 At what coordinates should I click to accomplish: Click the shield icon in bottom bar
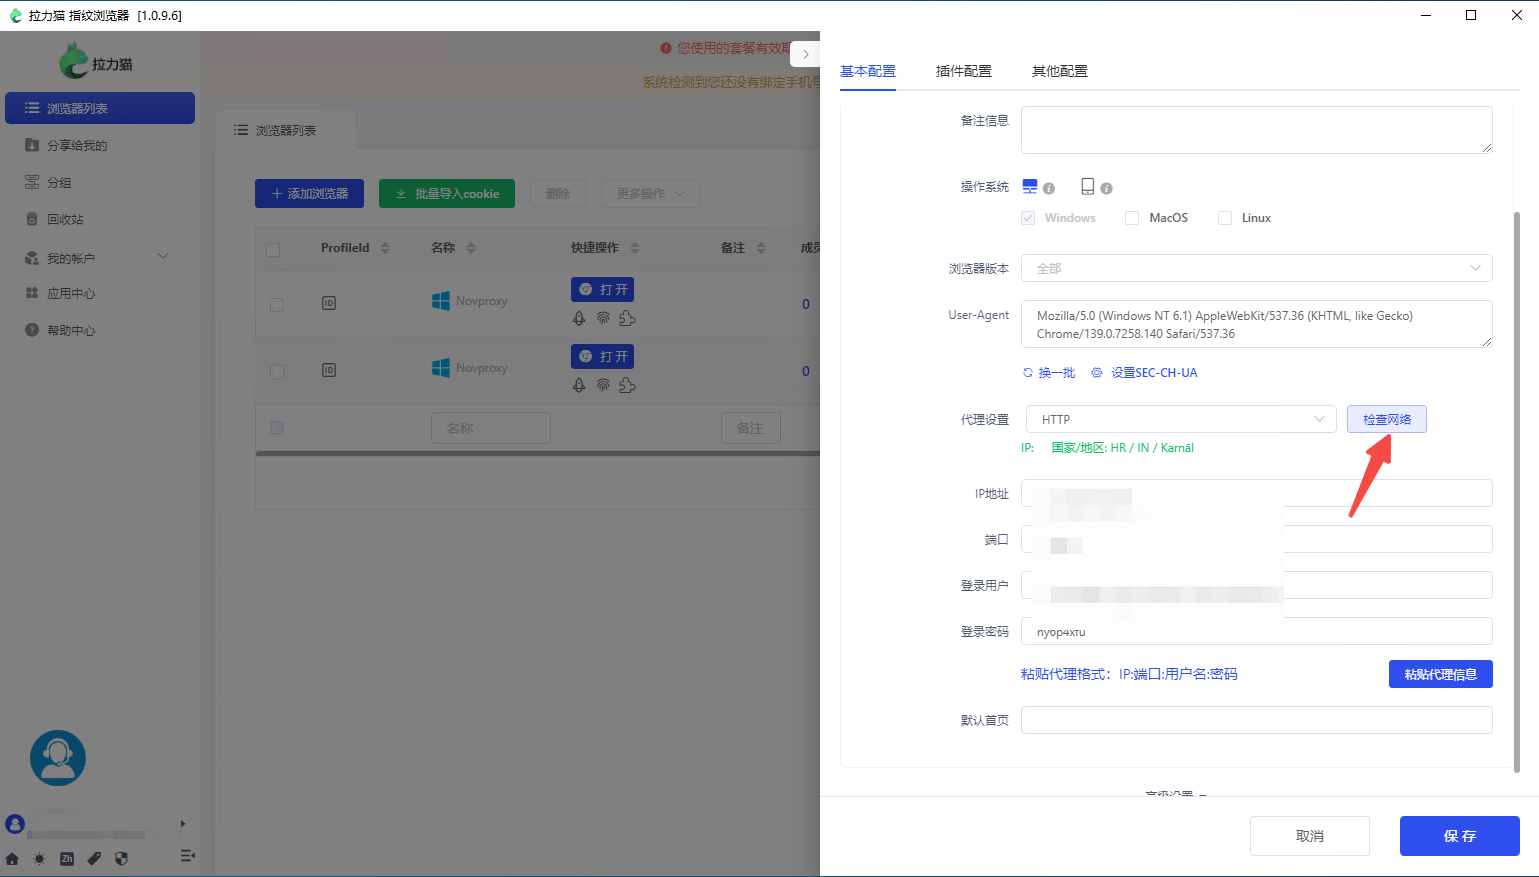click(122, 858)
